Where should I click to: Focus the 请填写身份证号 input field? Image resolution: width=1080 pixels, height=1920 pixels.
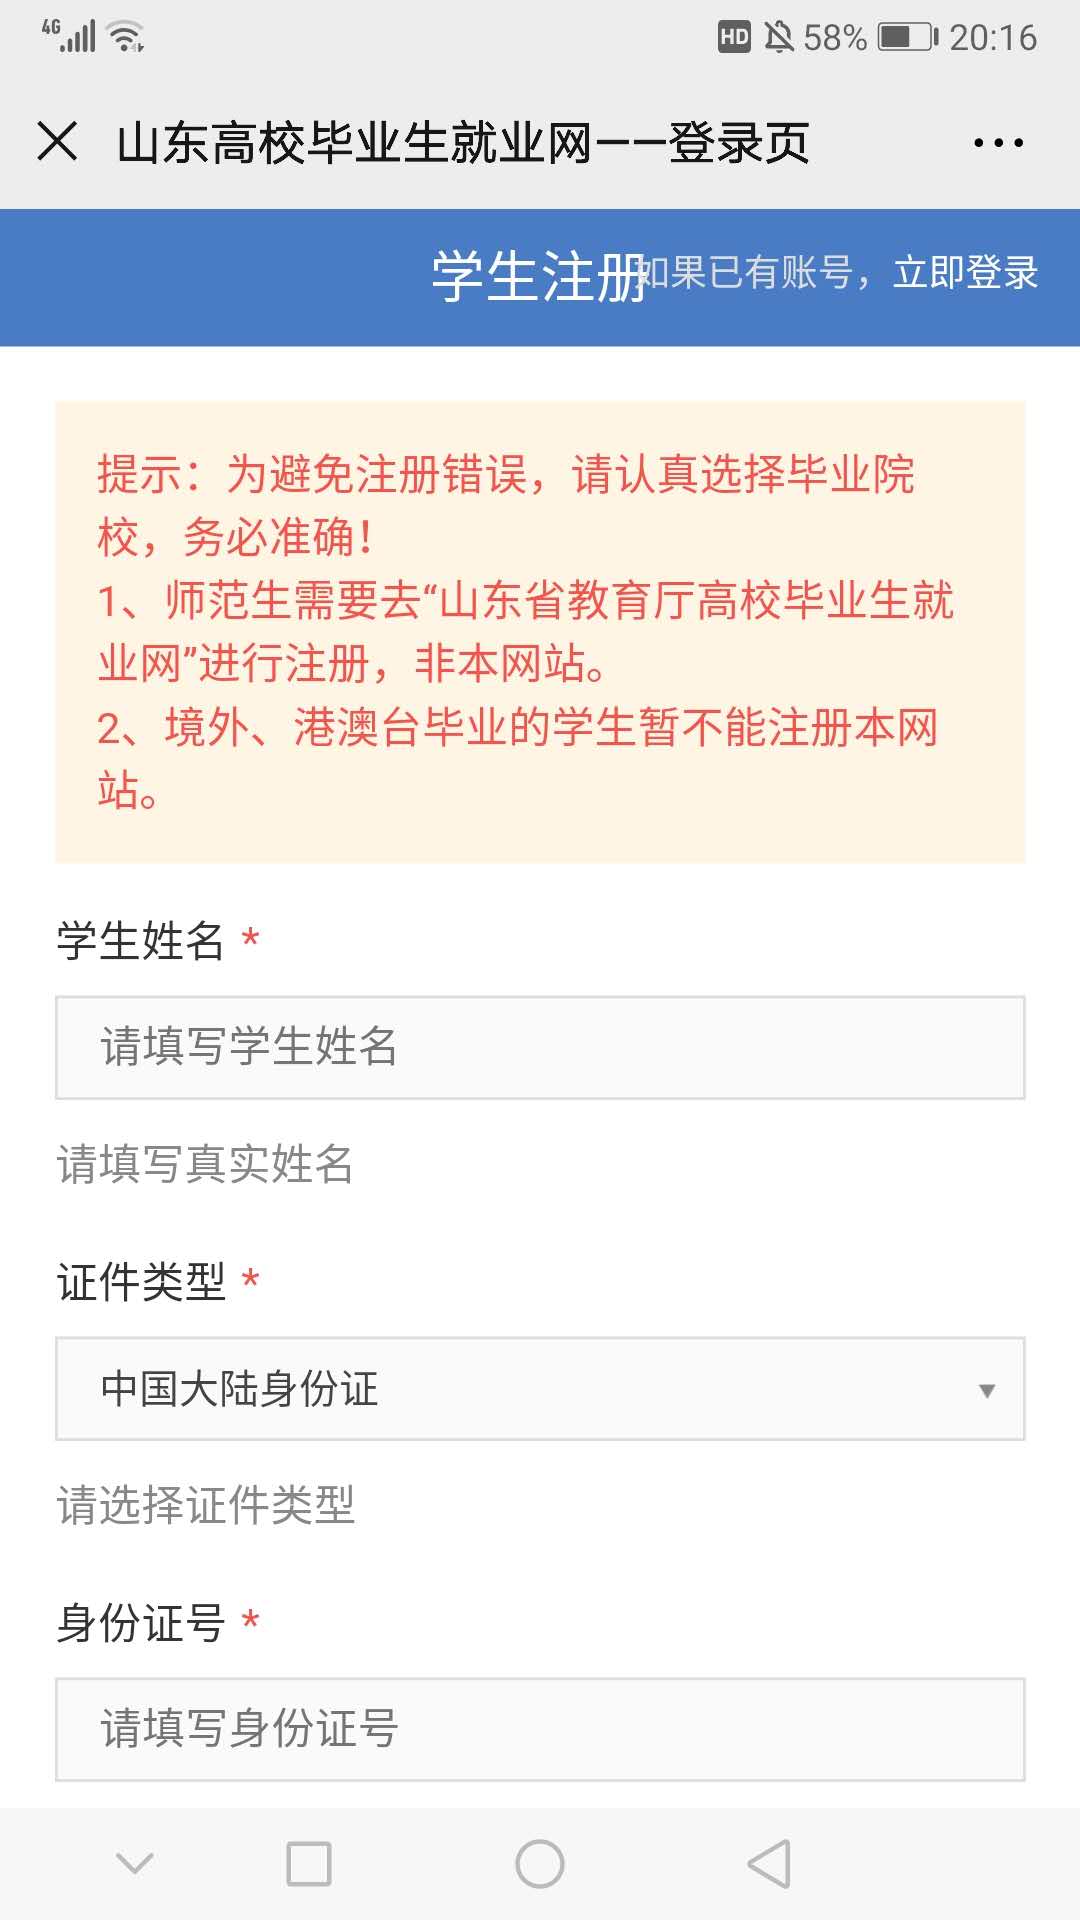pyautogui.click(x=540, y=1729)
